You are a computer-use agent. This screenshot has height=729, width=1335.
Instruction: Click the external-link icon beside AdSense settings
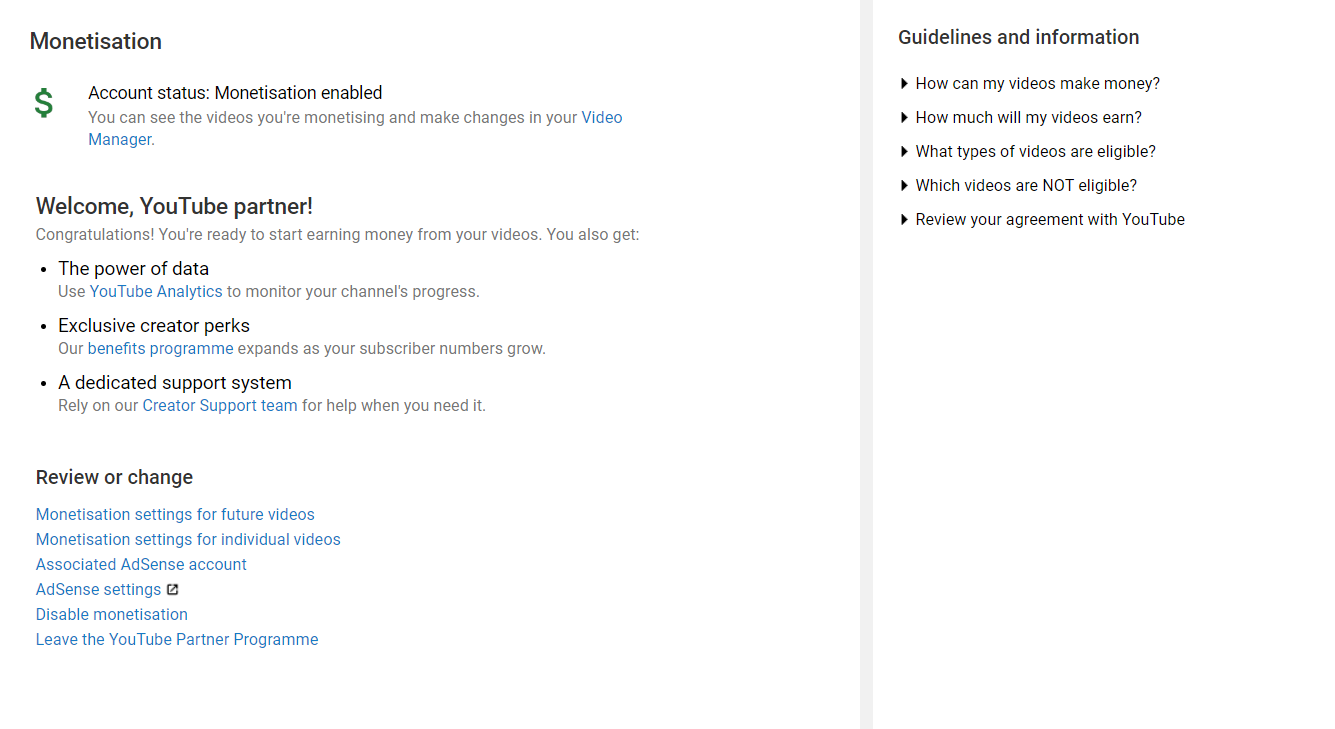[173, 590]
